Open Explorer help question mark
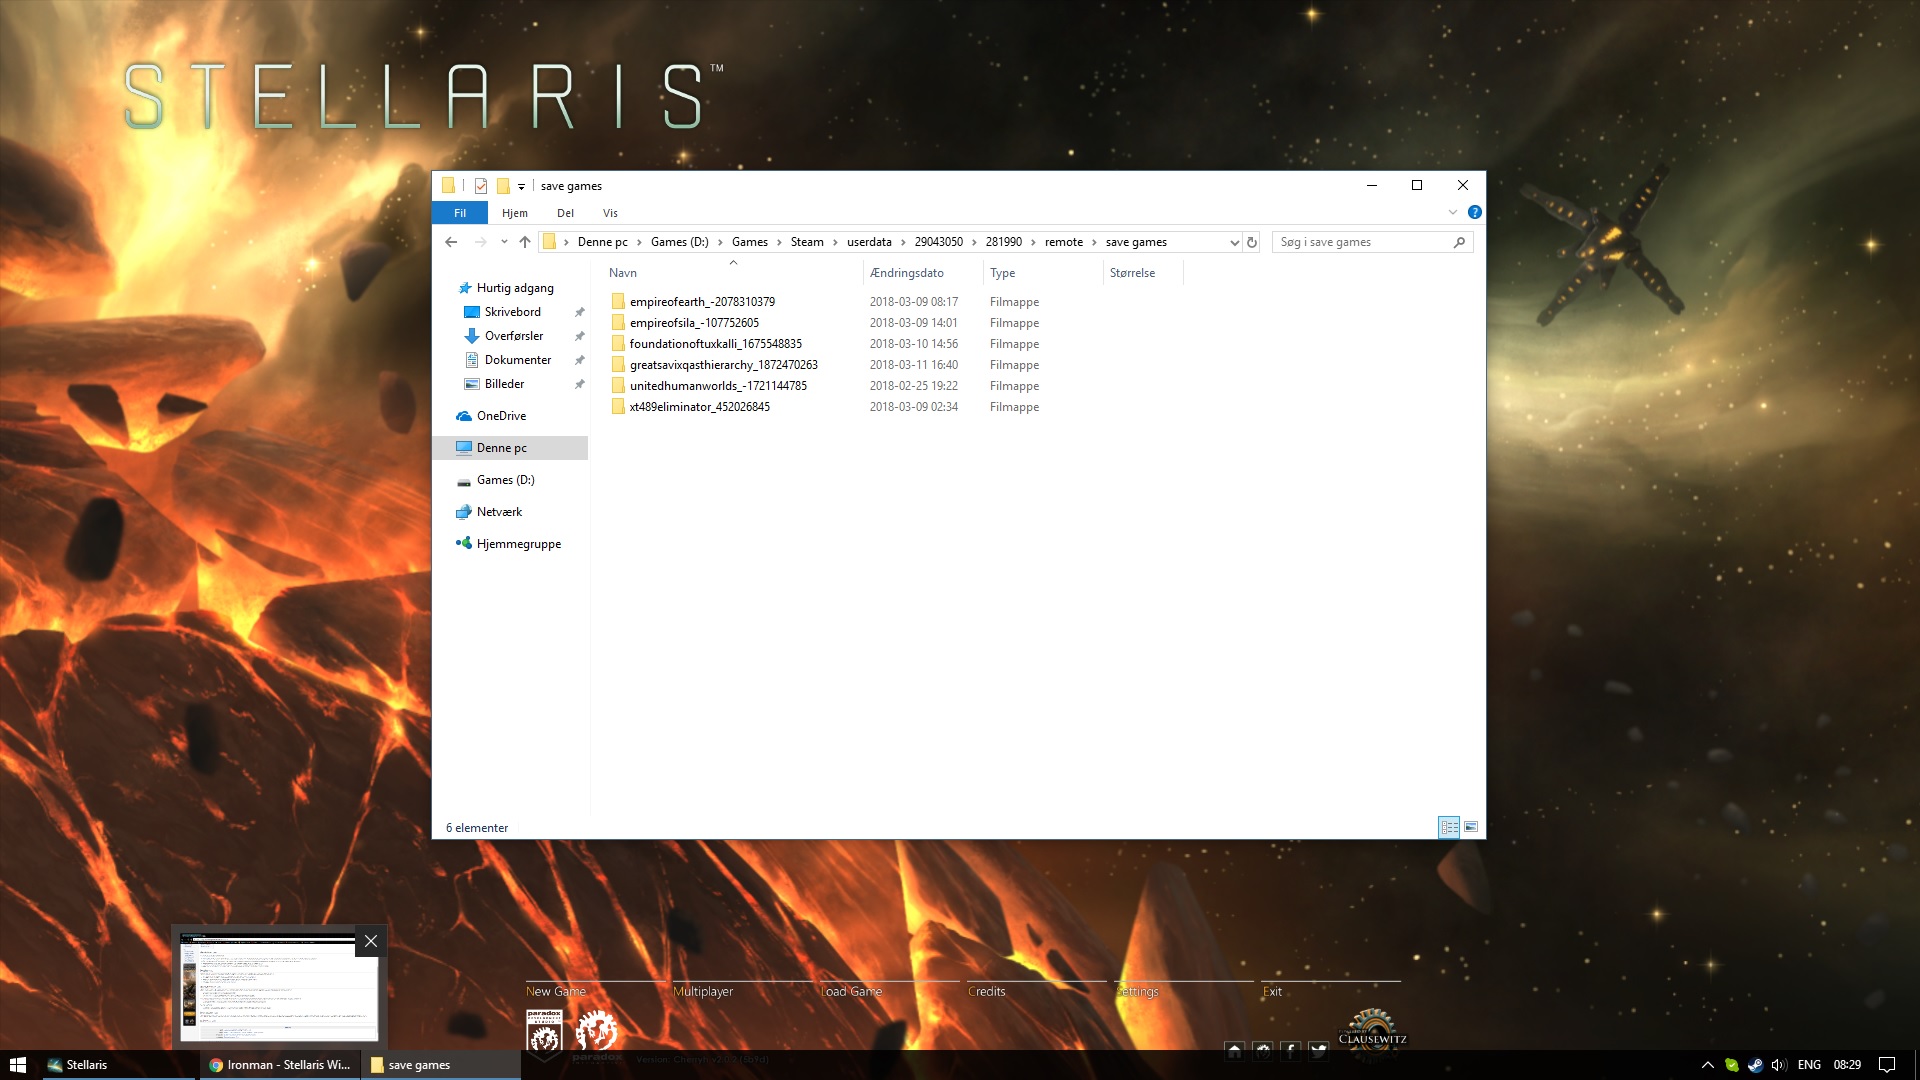 pos(1474,213)
